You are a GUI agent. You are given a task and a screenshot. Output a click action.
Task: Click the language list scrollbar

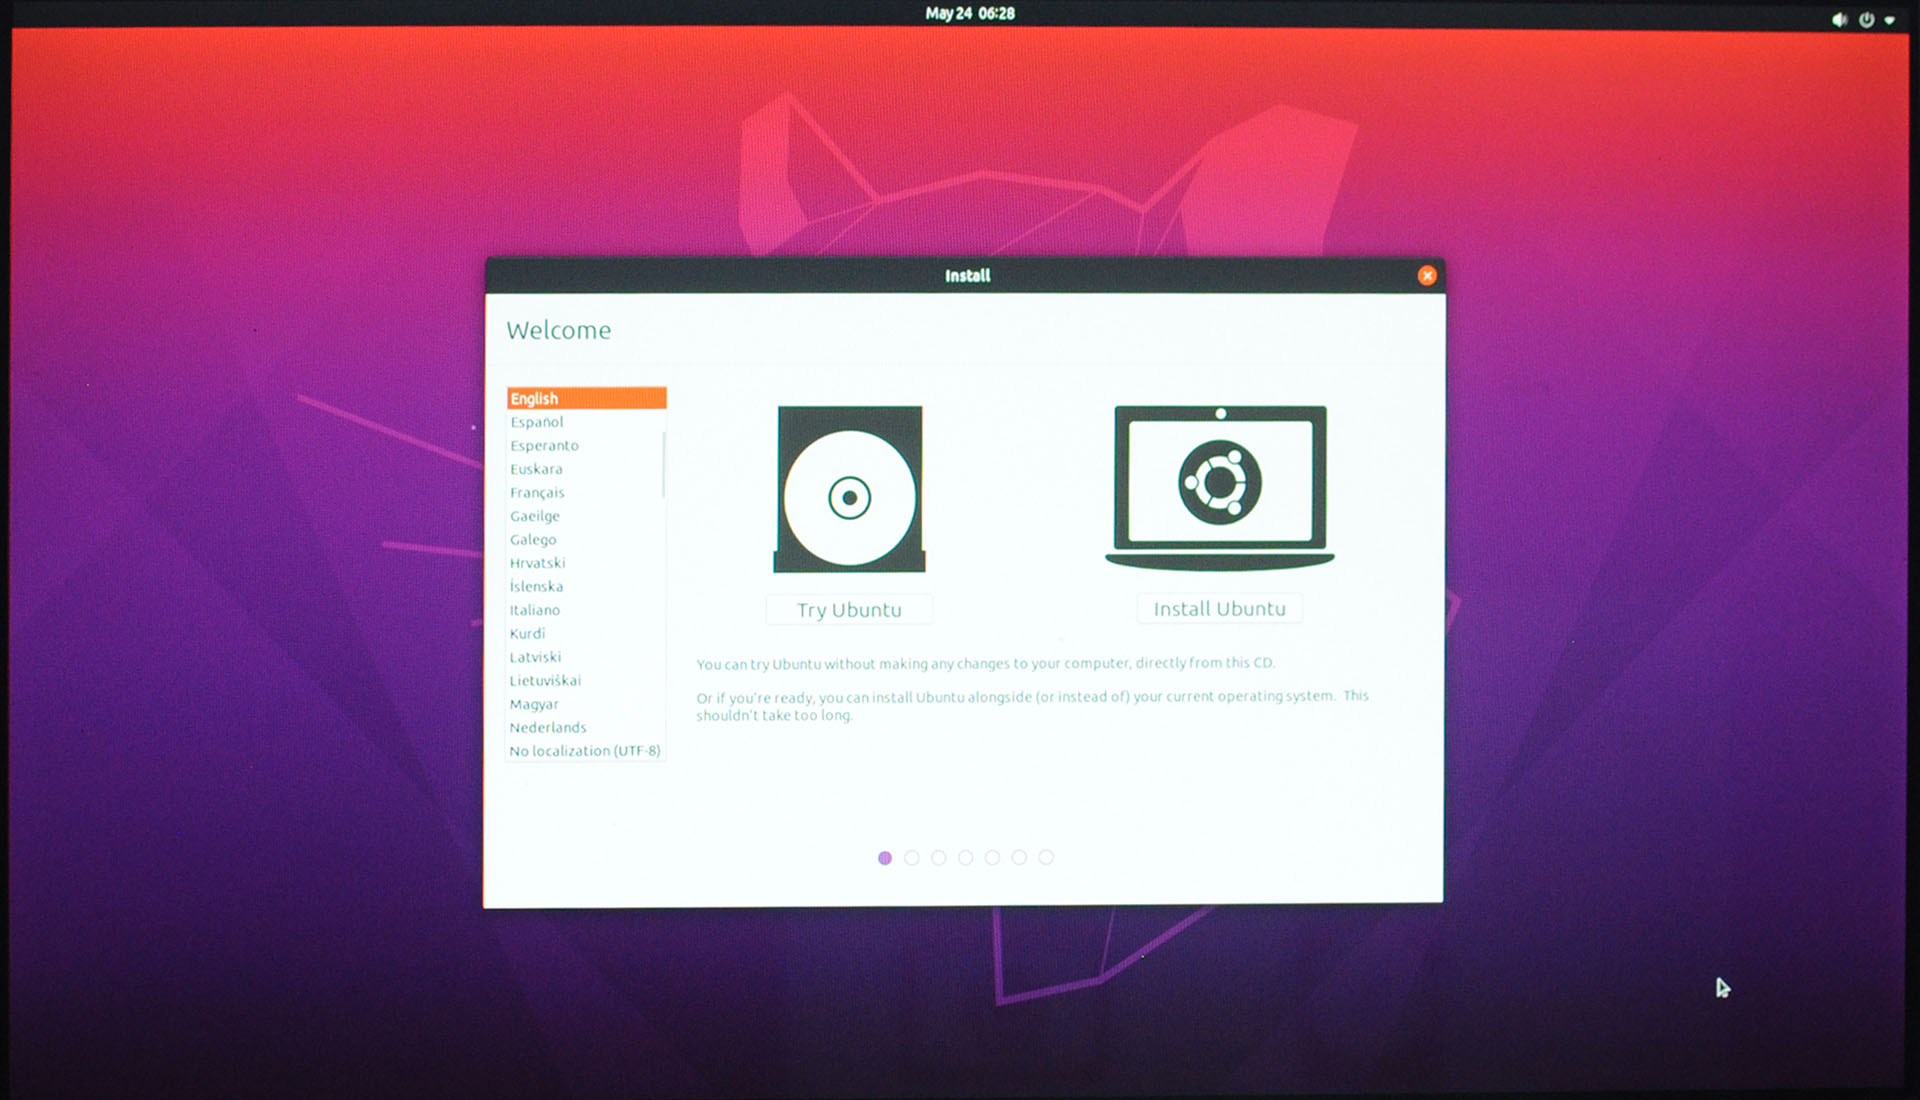pos(663,465)
